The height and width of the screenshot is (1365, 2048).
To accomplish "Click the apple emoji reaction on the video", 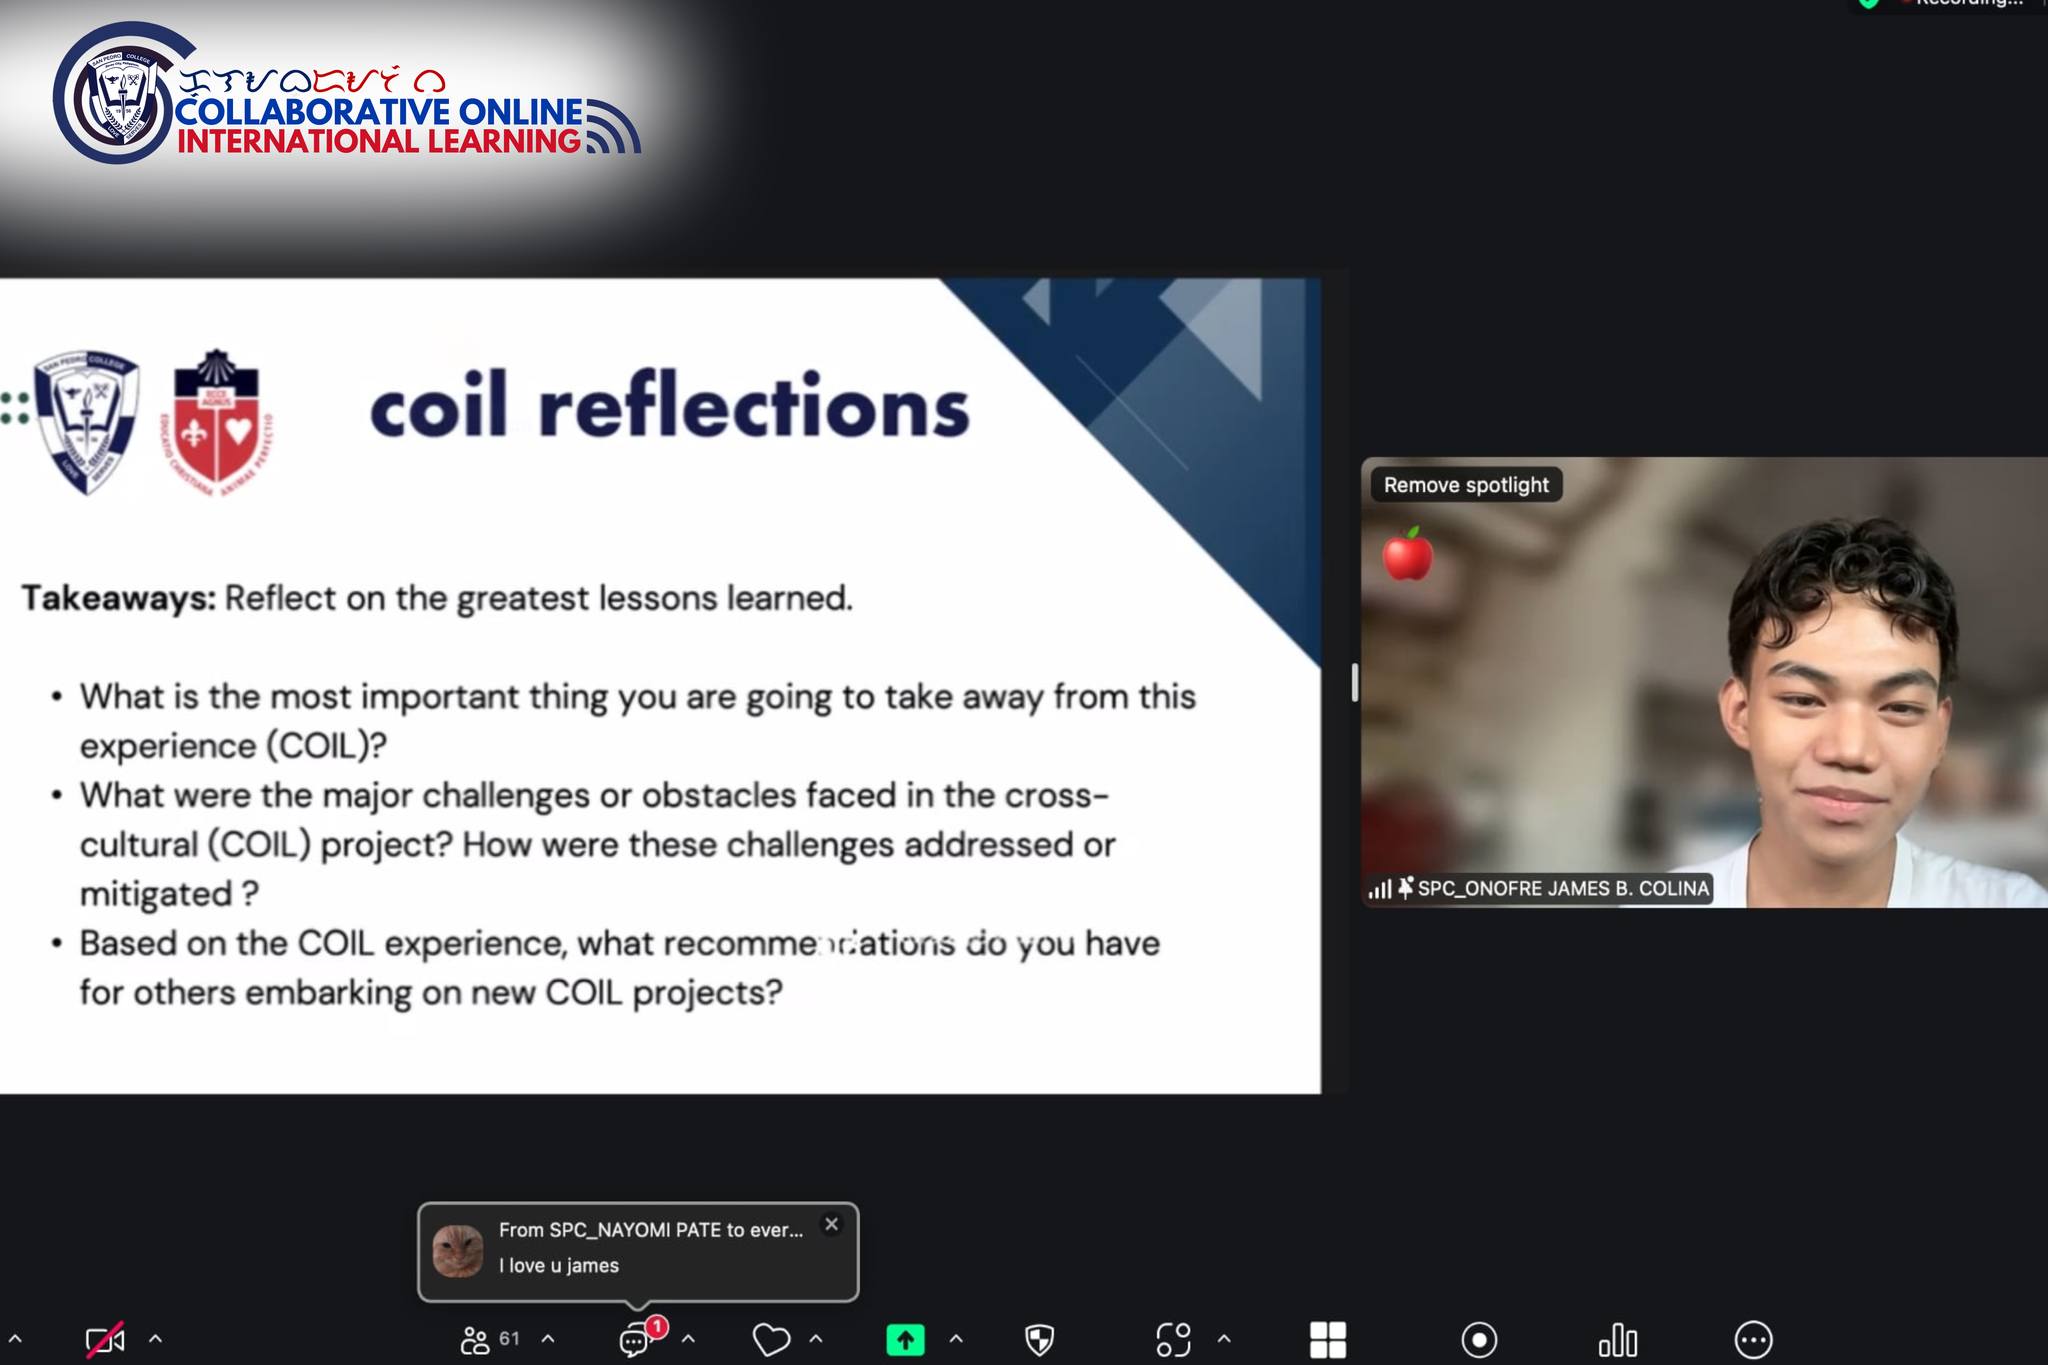I will 1408,554.
